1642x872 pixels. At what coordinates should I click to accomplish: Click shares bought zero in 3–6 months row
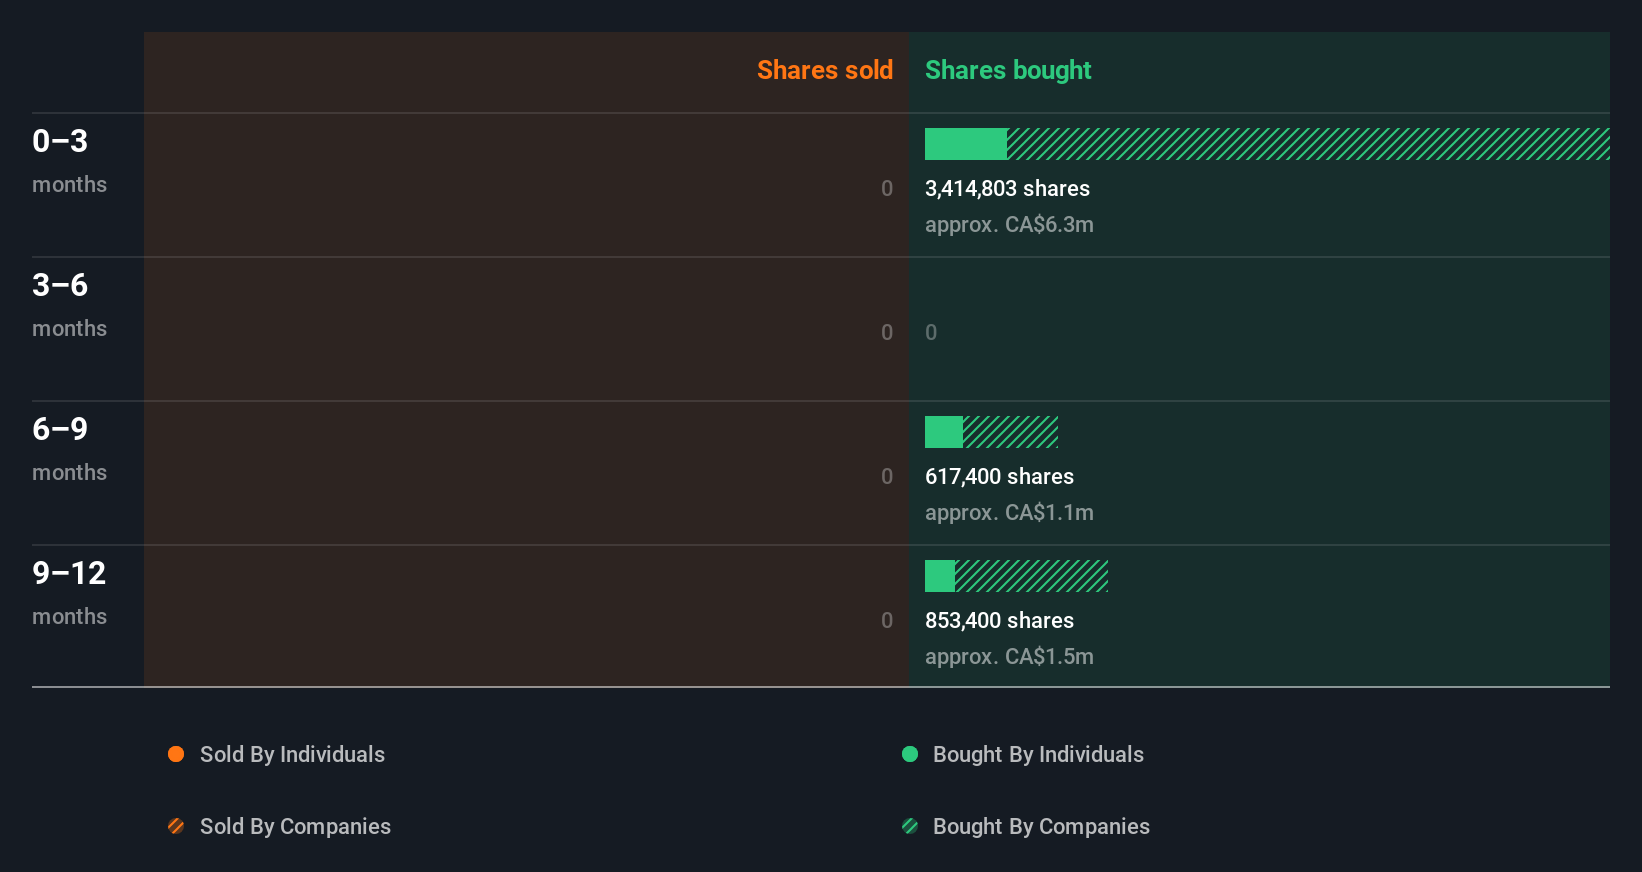pos(931,332)
